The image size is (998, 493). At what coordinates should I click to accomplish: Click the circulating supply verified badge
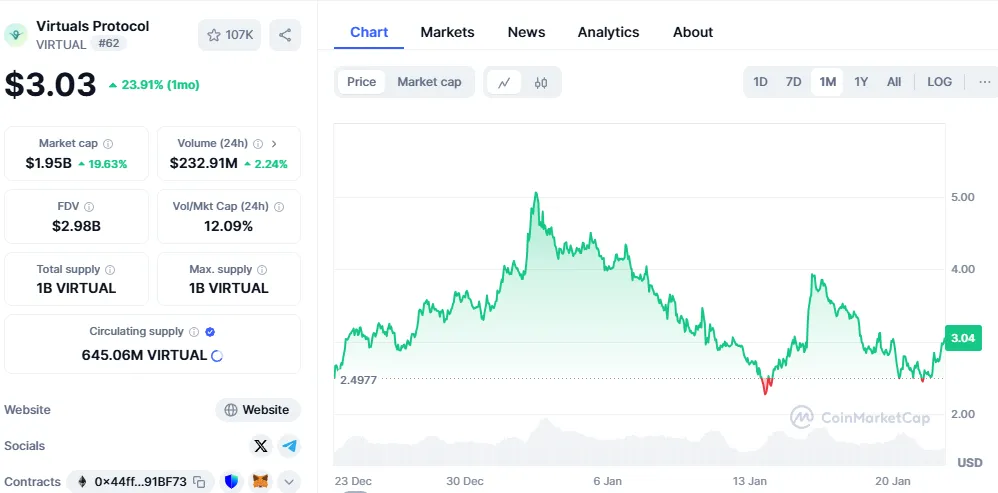tap(210, 332)
